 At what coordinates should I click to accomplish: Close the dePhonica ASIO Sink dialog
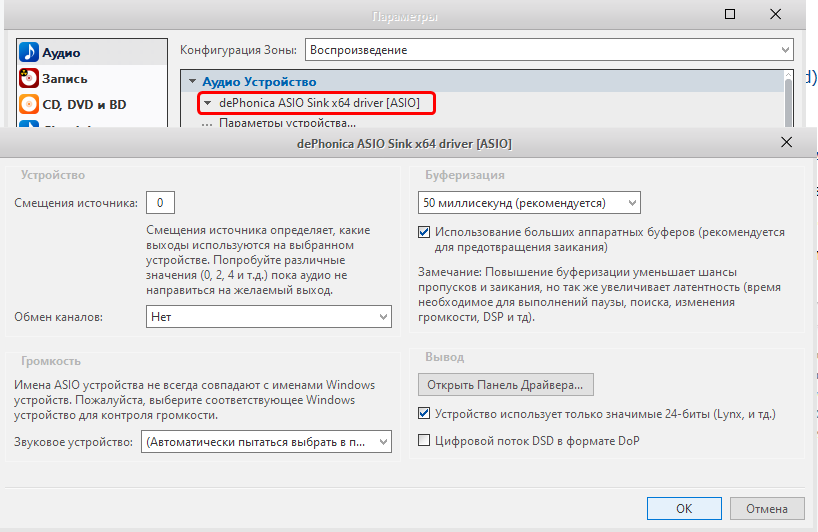tap(786, 142)
